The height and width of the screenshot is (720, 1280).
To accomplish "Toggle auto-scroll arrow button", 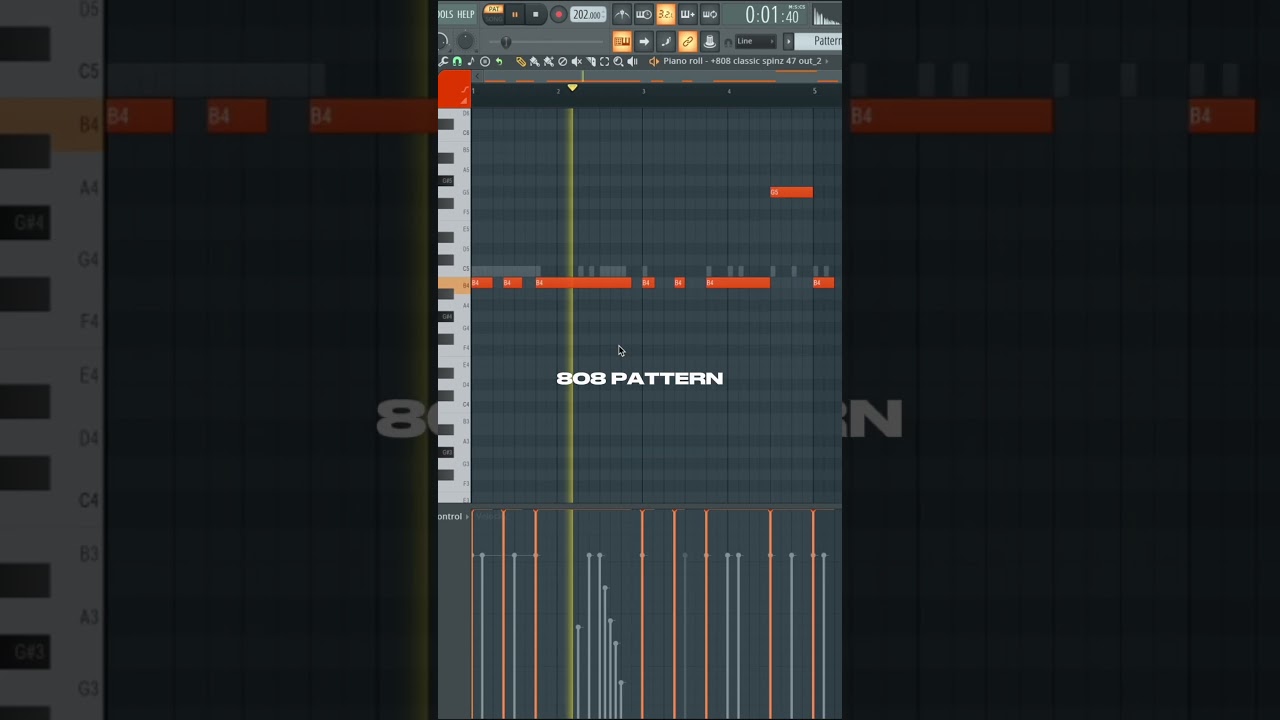I will tap(644, 41).
